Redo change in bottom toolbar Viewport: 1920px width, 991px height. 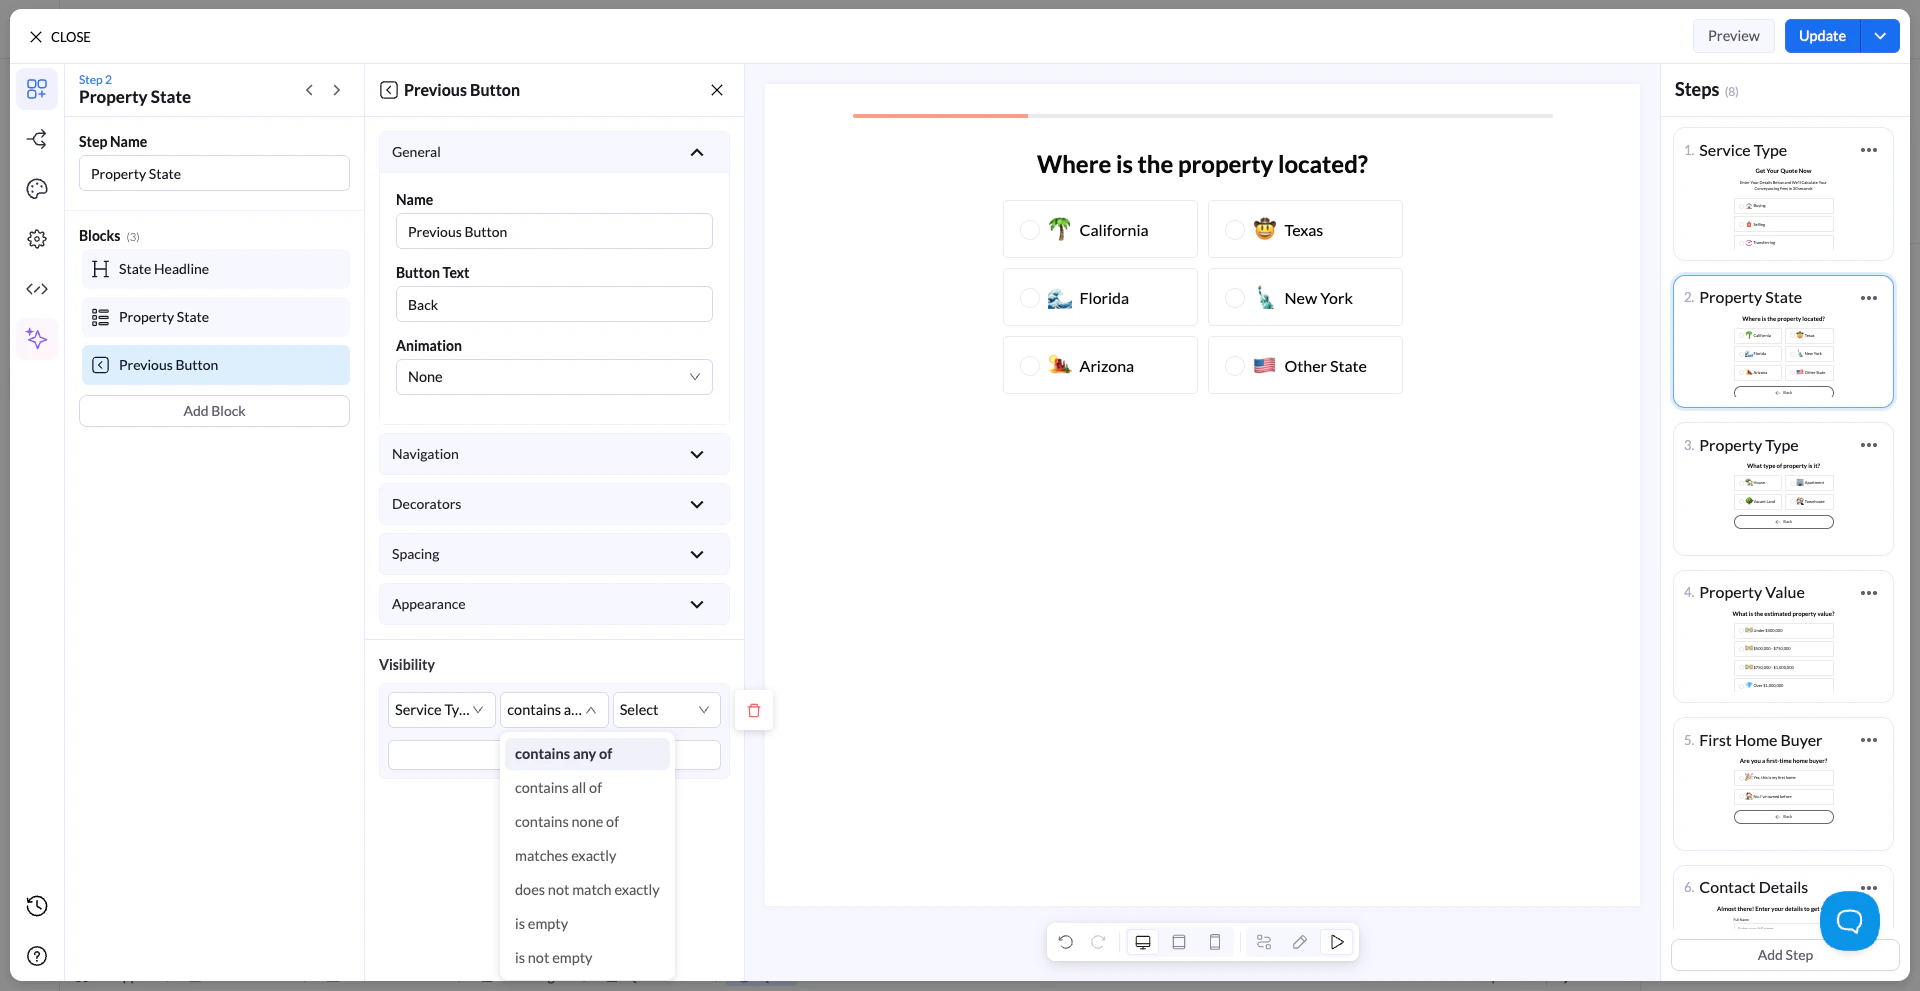point(1098,942)
